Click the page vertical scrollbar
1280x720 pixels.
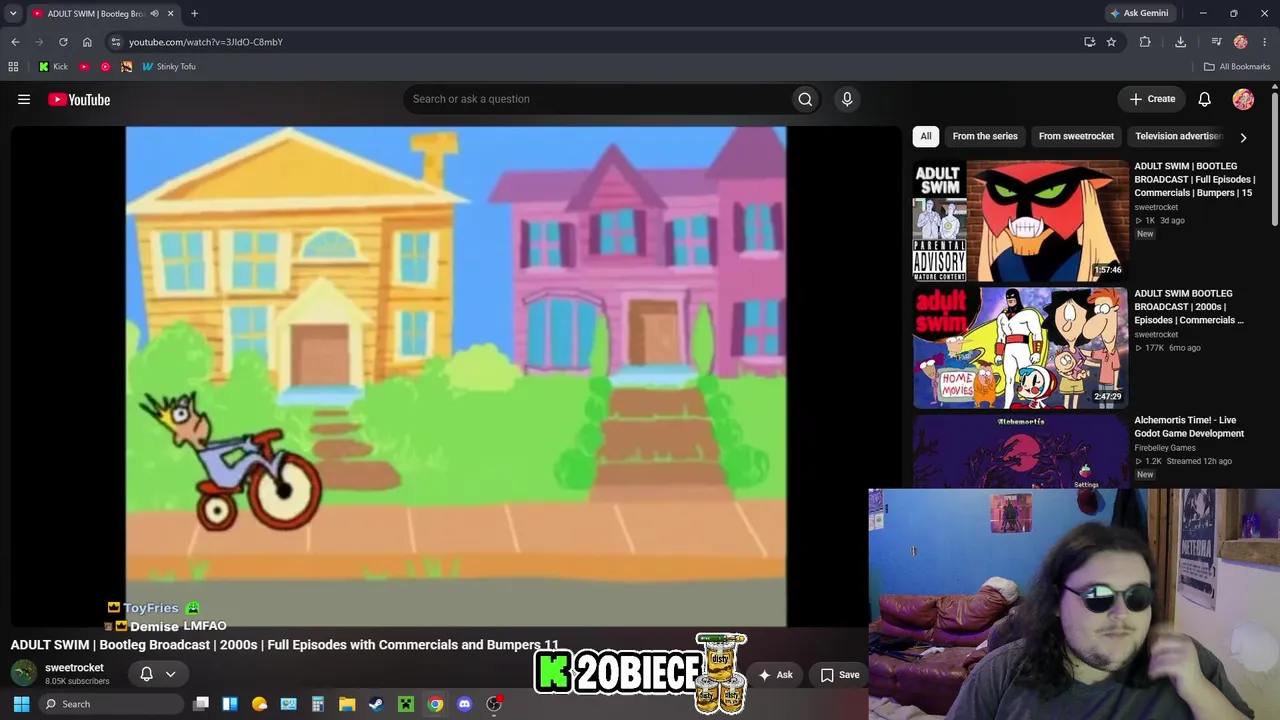point(1275,160)
